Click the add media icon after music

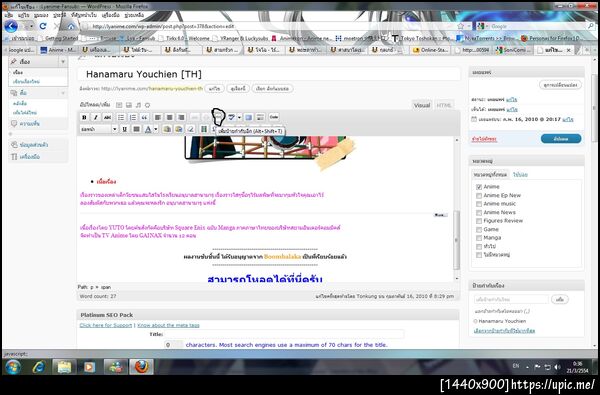tap(147, 105)
